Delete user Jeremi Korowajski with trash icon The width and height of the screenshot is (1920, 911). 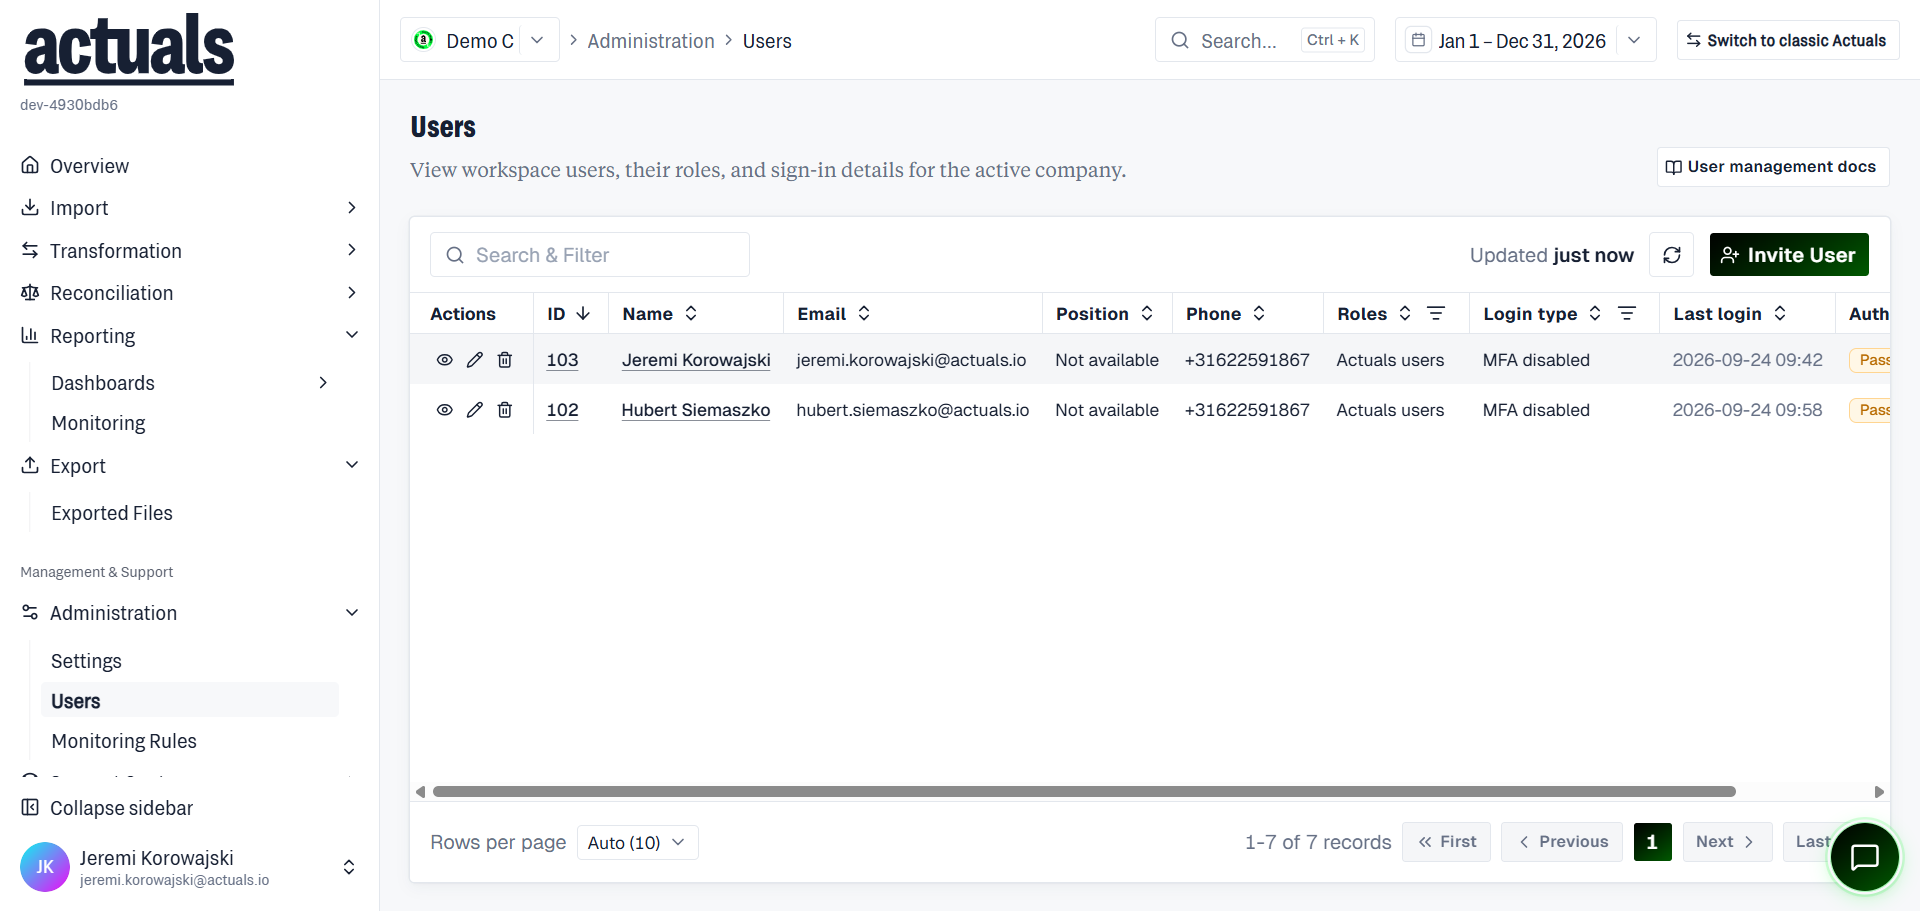pyautogui.click(x=505, y=360)
